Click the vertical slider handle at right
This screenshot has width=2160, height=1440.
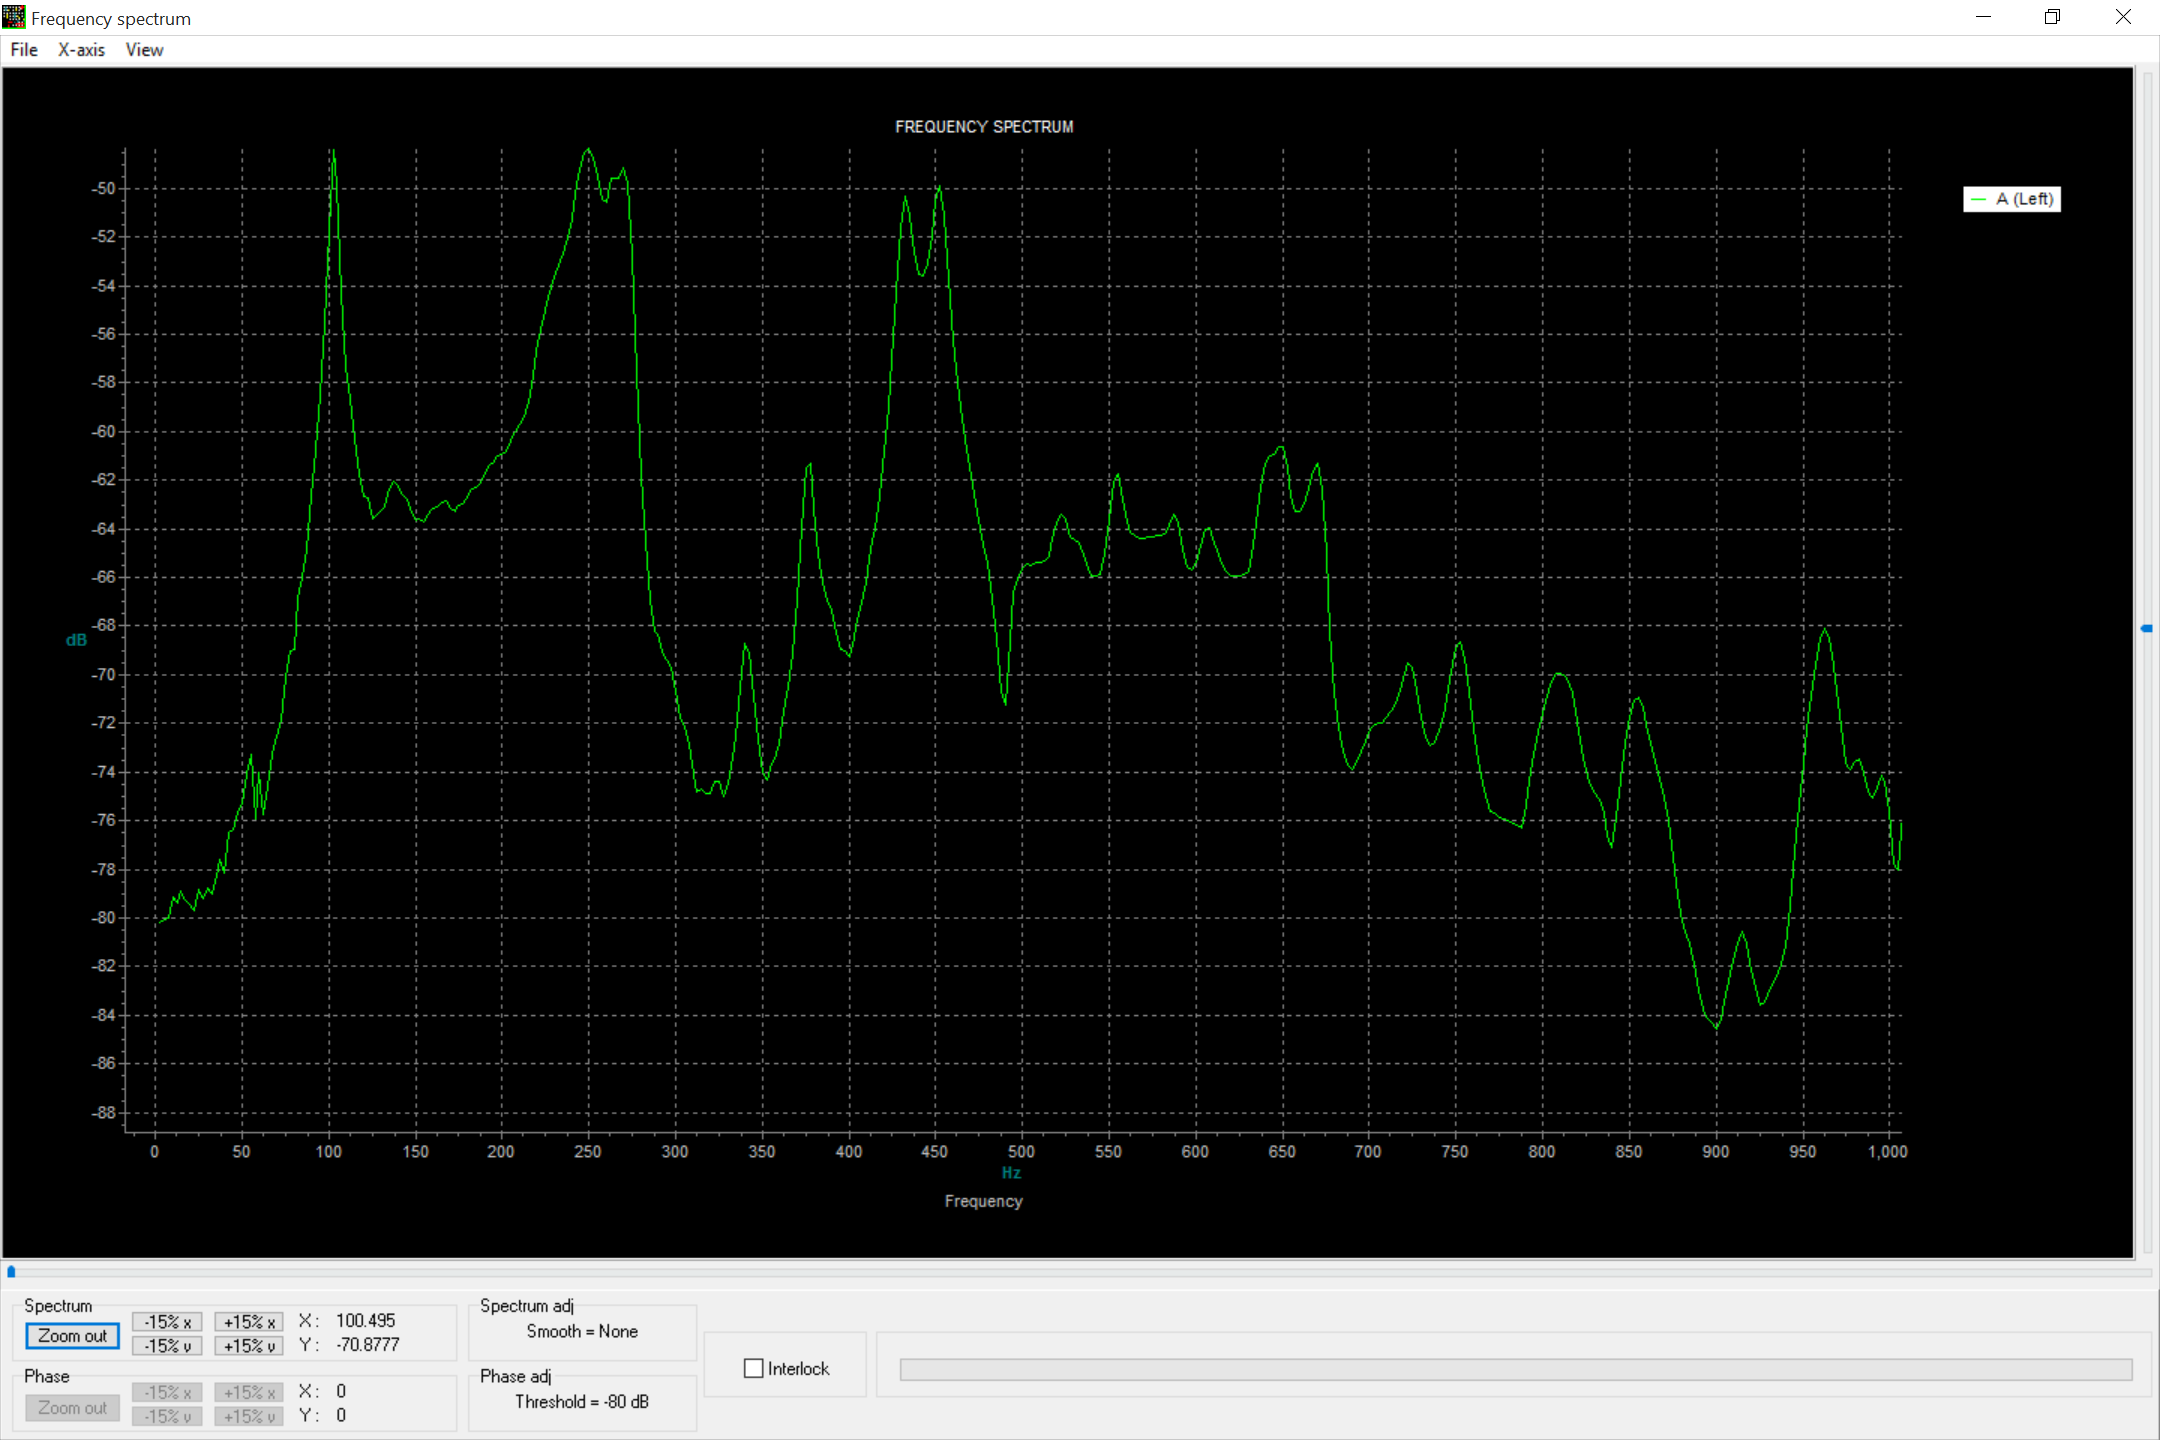pos(2146,628)
